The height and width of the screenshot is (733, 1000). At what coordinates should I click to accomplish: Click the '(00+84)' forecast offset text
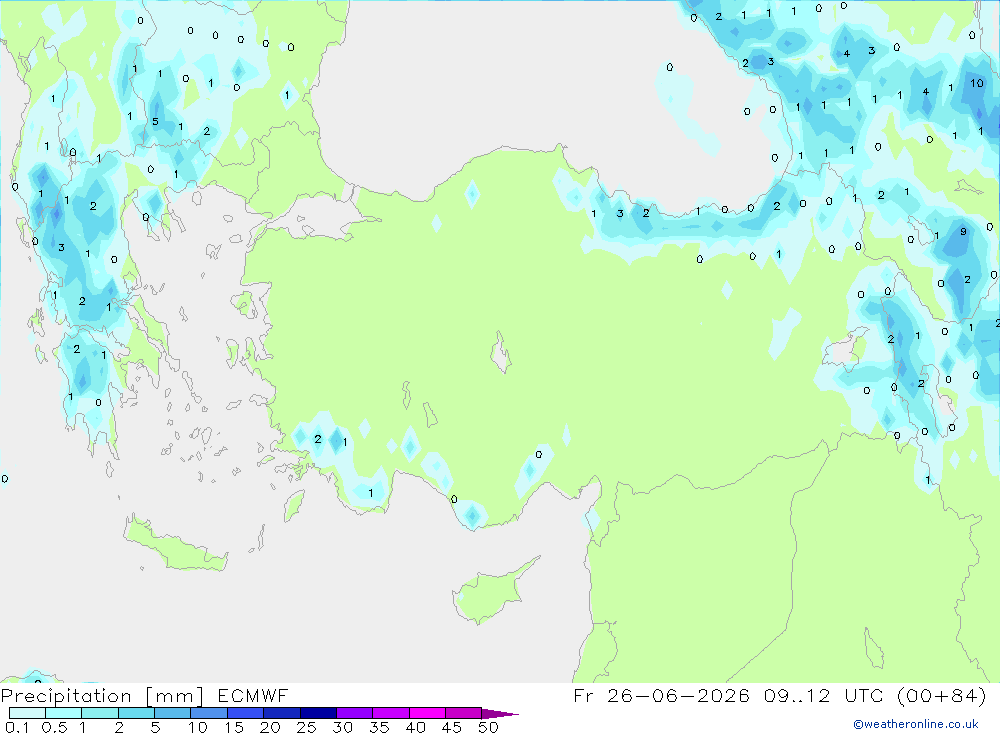click(942, 695)
